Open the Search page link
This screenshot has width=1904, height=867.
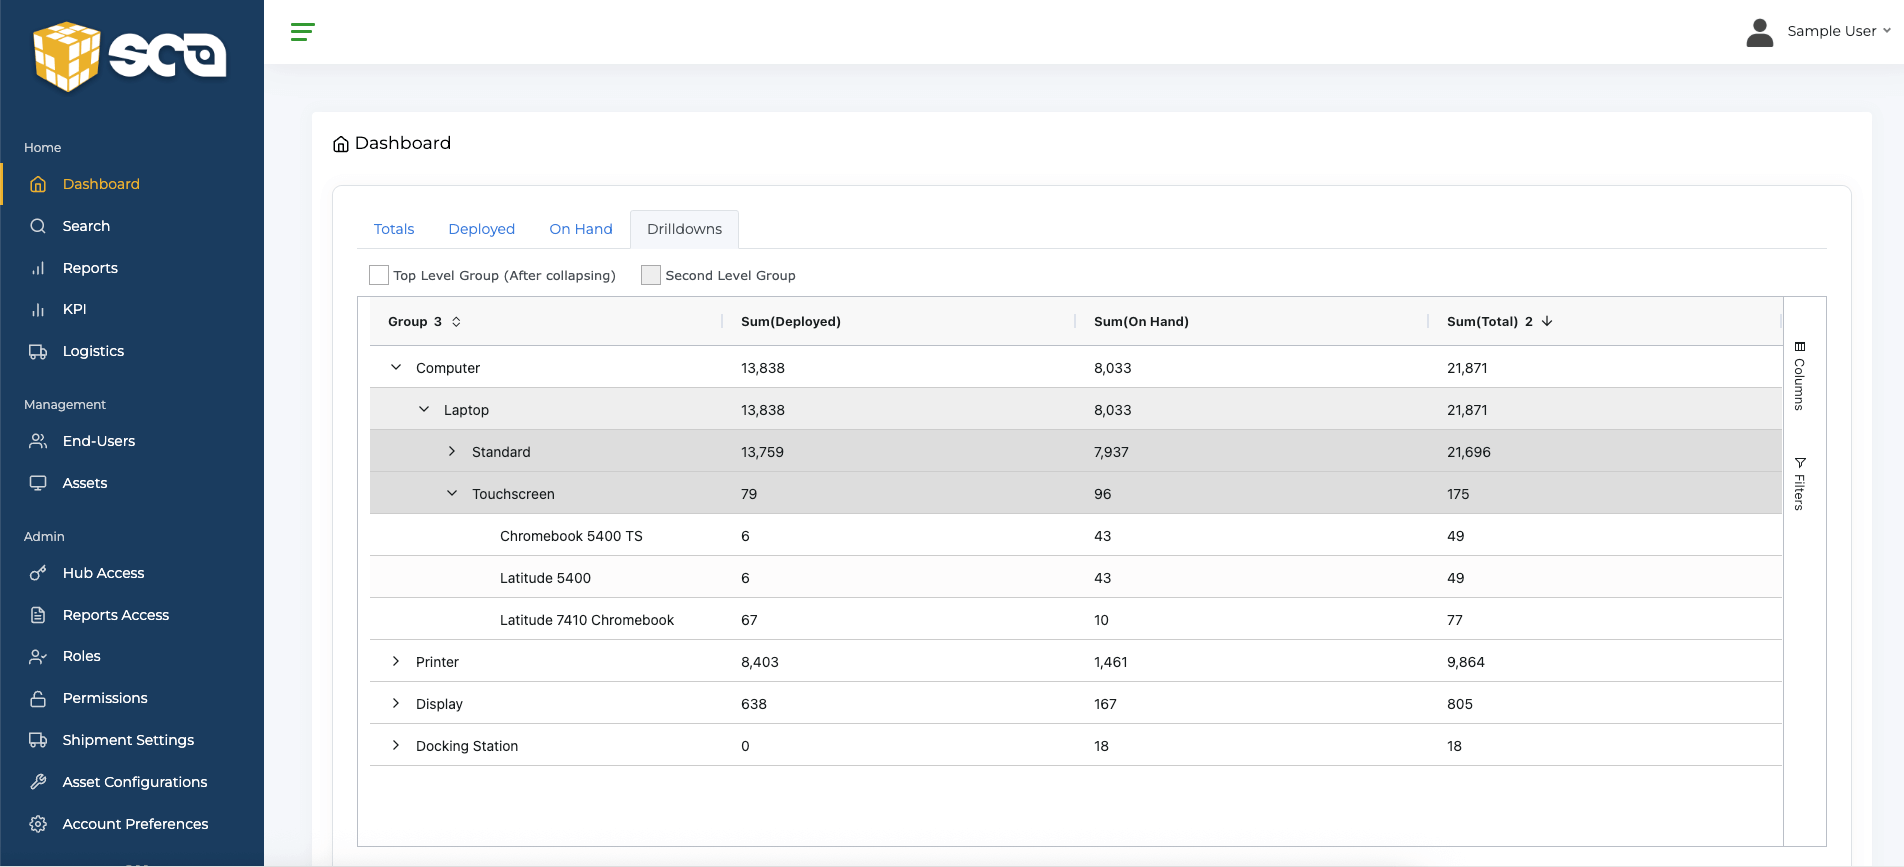(86, 226)
